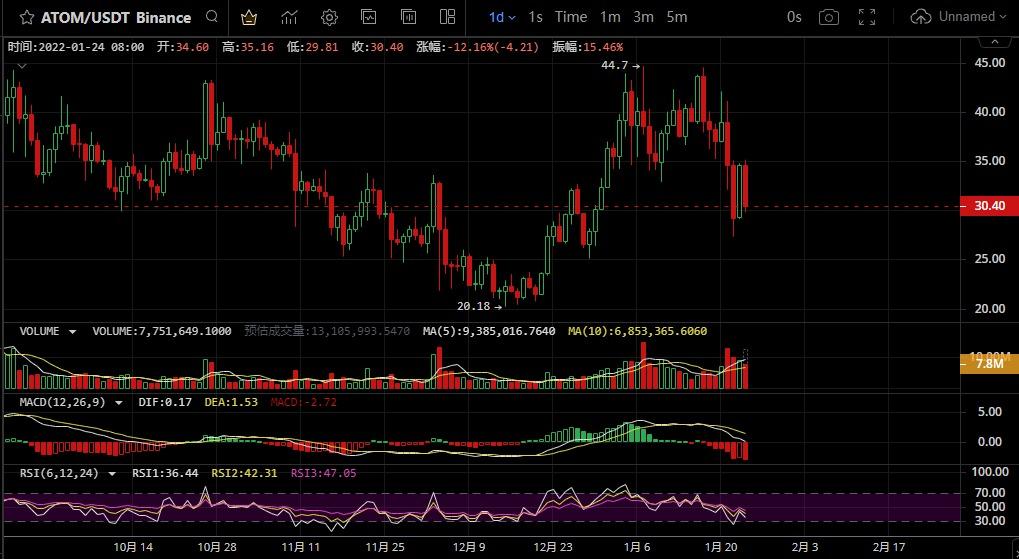Image resolution: width=1019 pixels, height=559 pixels.
Task: Open chart settings gear icon
Action: click(x=329, y=17)
